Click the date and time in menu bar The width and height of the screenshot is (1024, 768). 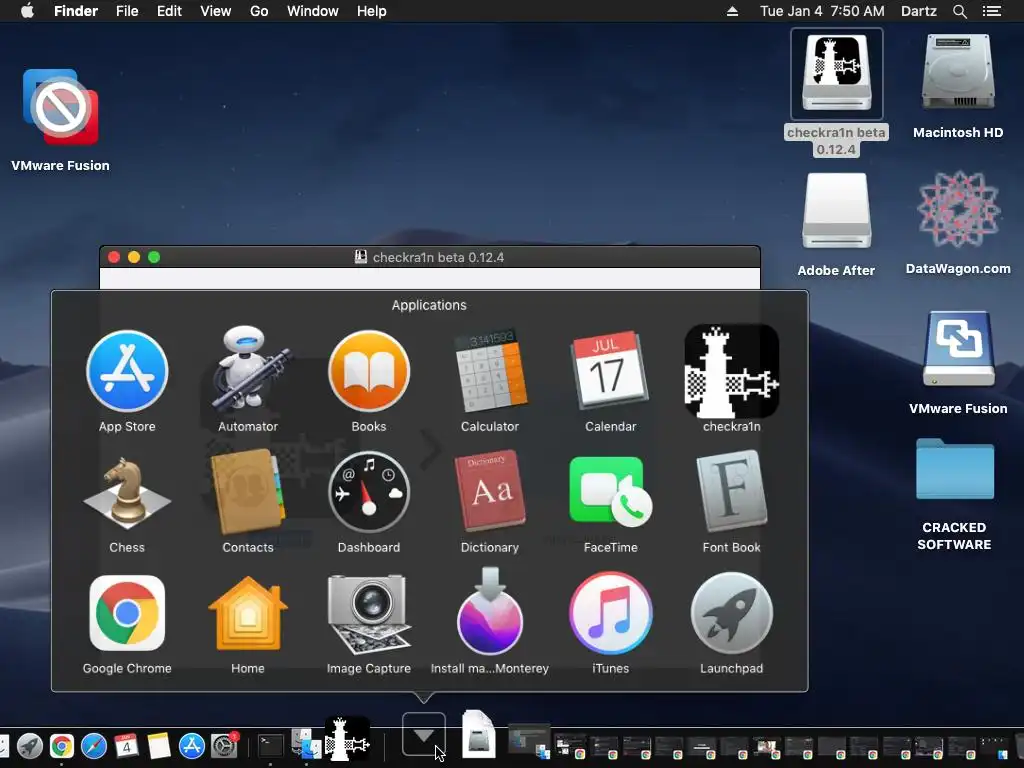pyautogui.click(x=822, y=11)
